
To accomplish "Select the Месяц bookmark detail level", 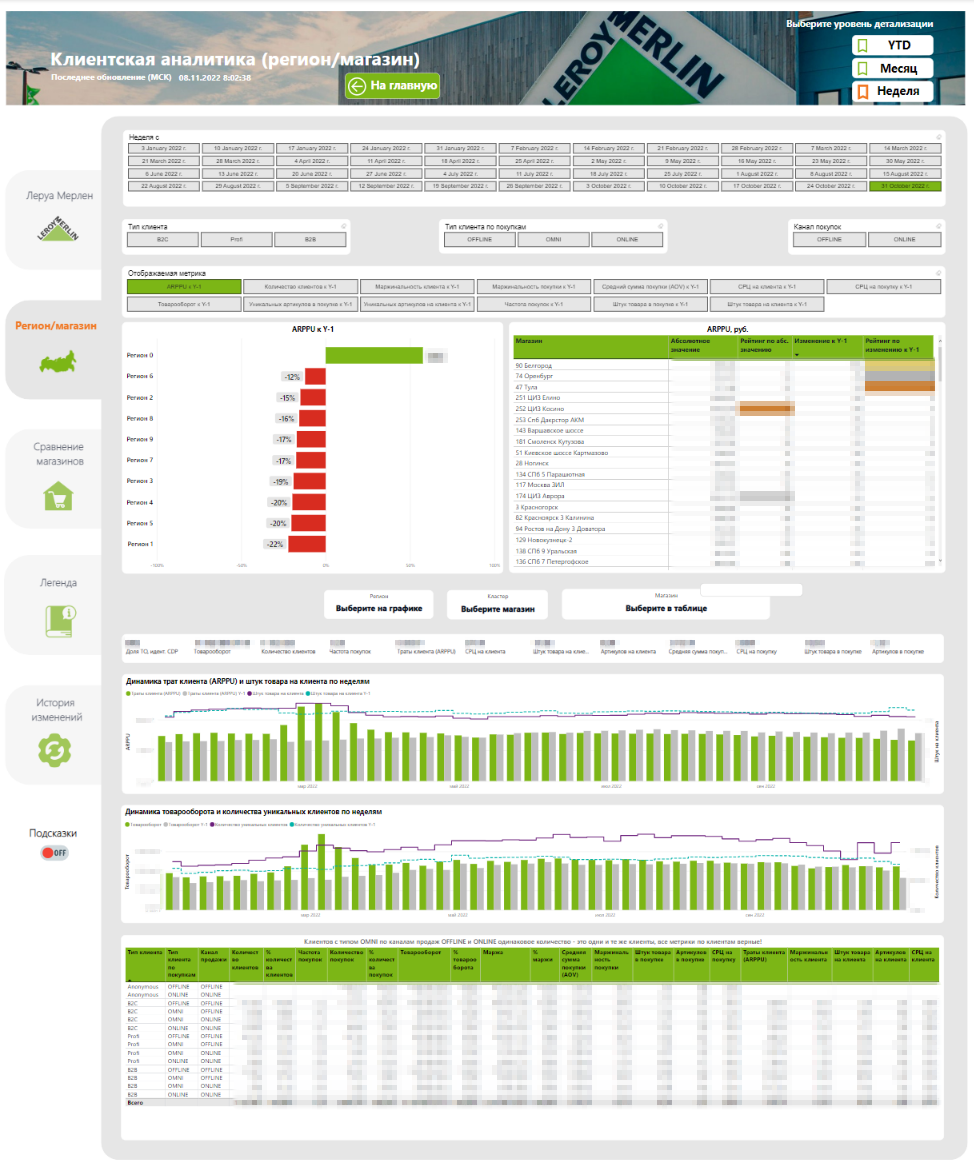I will (893, 68).
